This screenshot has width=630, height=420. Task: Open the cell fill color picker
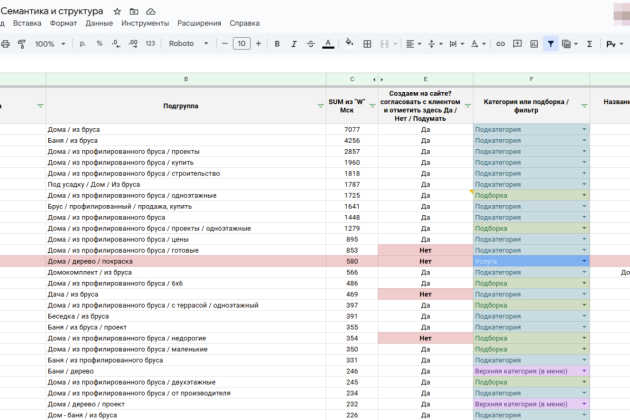[350, 44]
